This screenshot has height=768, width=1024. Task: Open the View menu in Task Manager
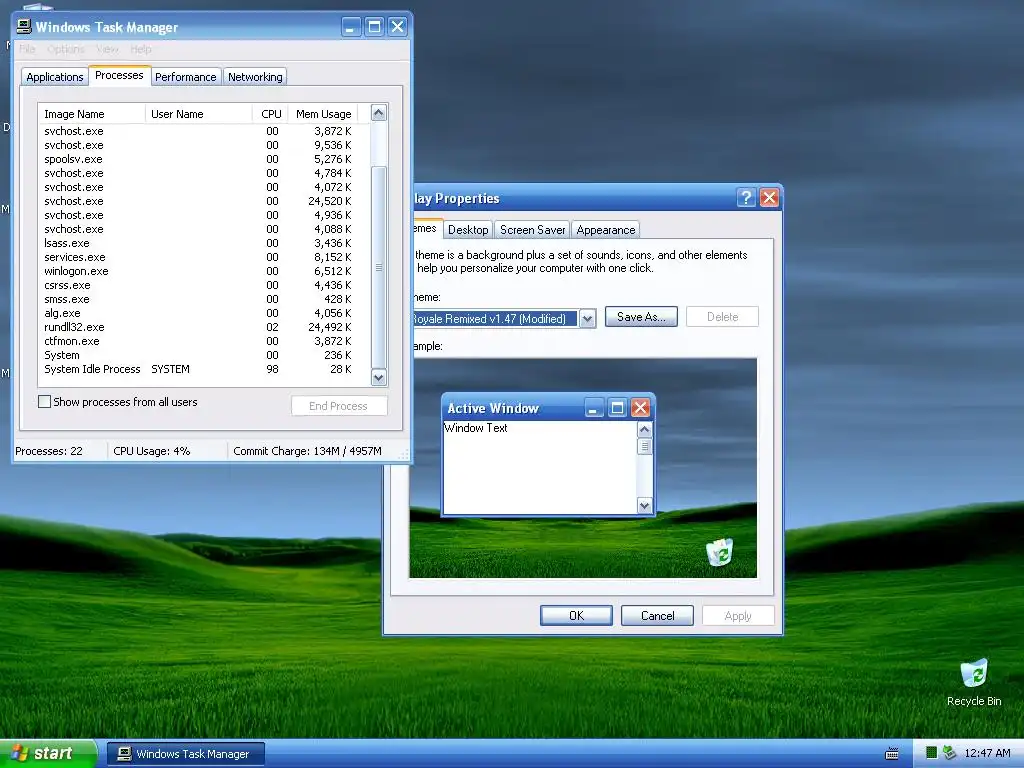[107, 49]
